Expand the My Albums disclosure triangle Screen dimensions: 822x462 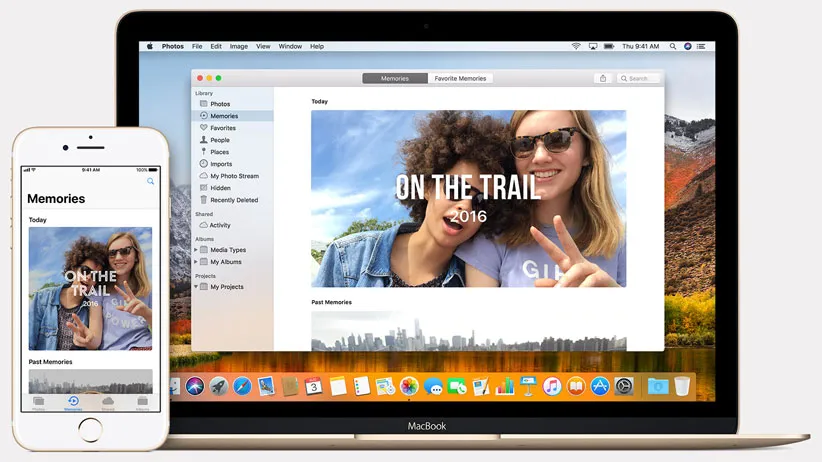click(196, 262)
